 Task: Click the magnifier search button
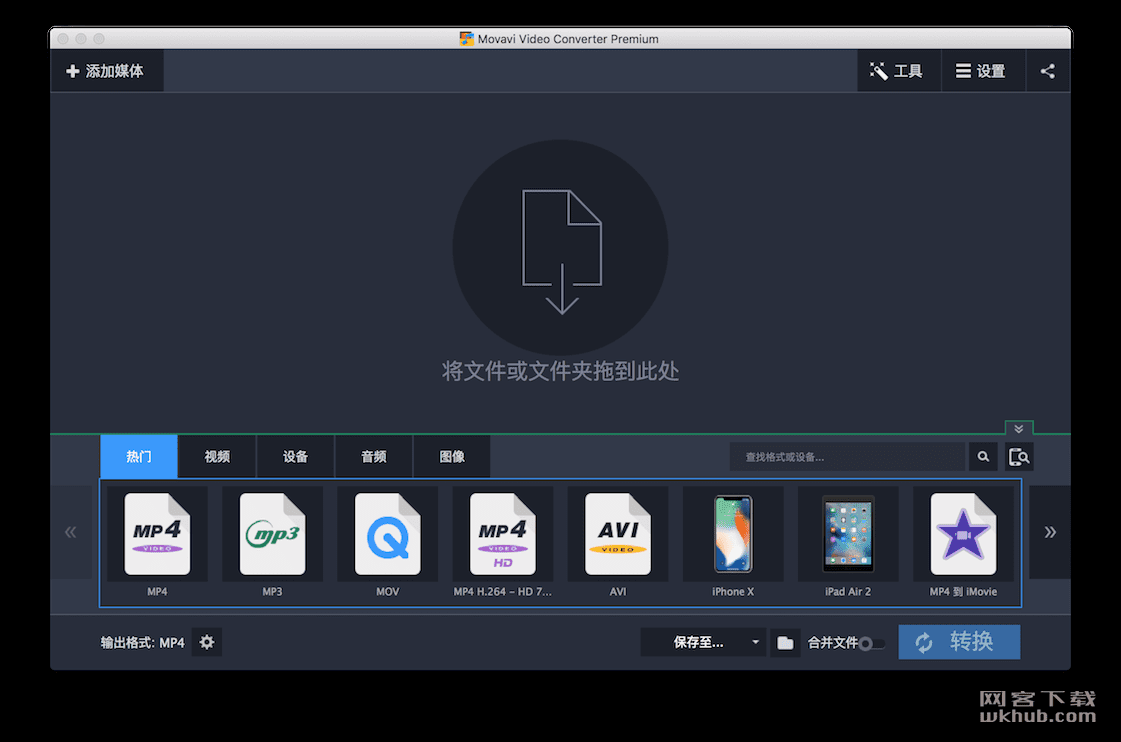983,457
